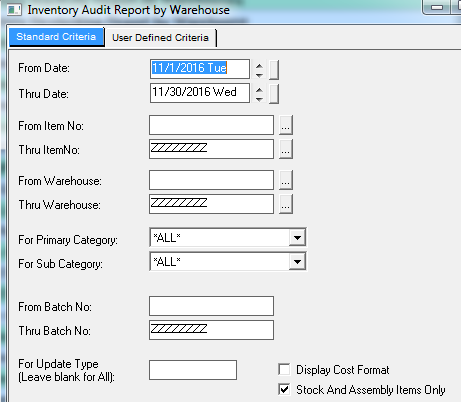
Task: Switch to User Defined Criteria tab
Action: 160,38
